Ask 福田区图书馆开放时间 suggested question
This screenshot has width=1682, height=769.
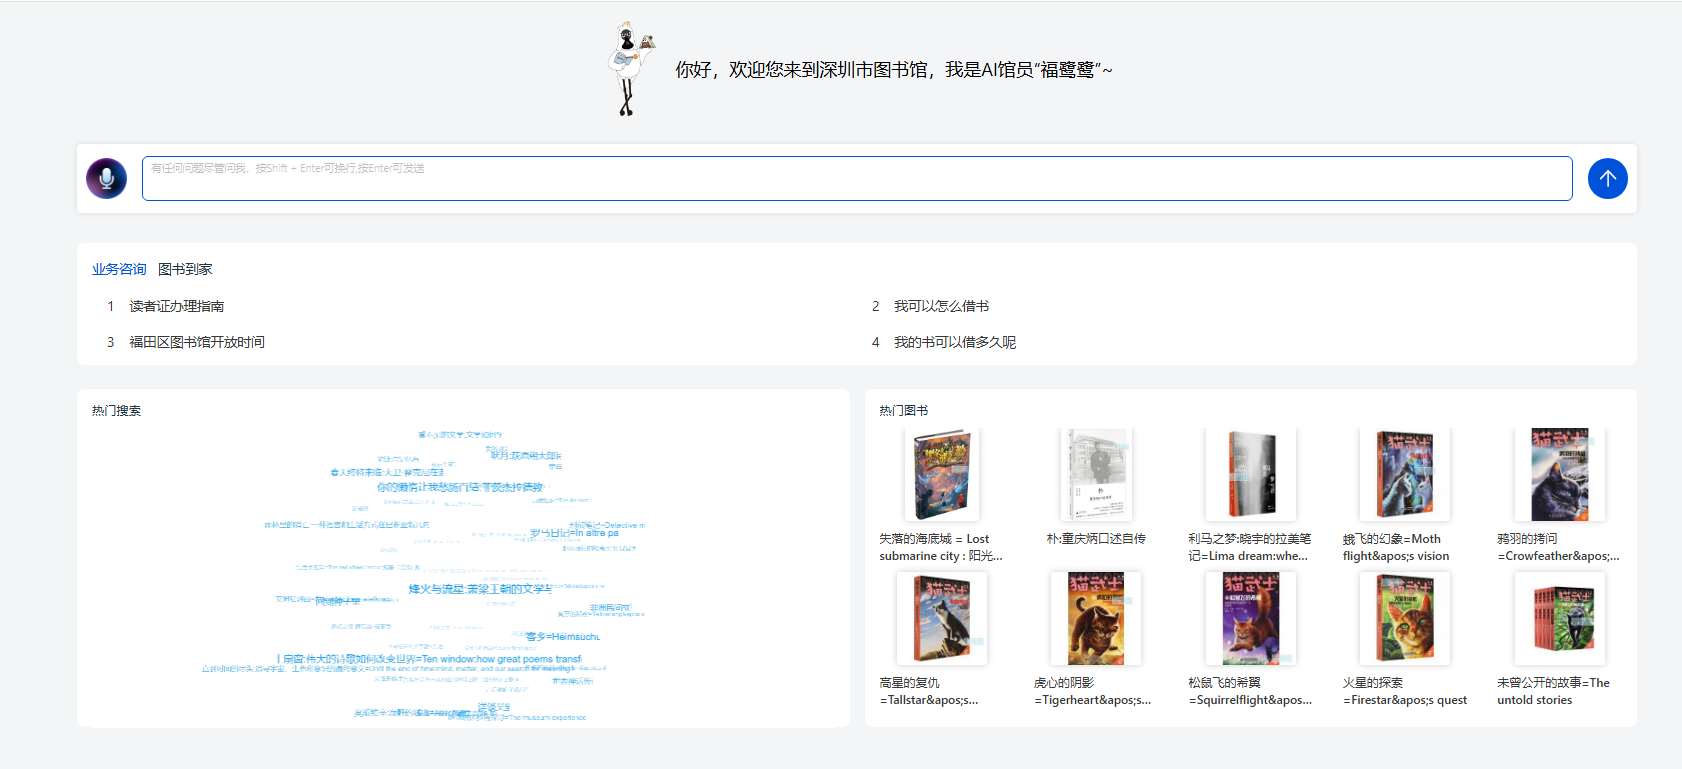[197, 342]
